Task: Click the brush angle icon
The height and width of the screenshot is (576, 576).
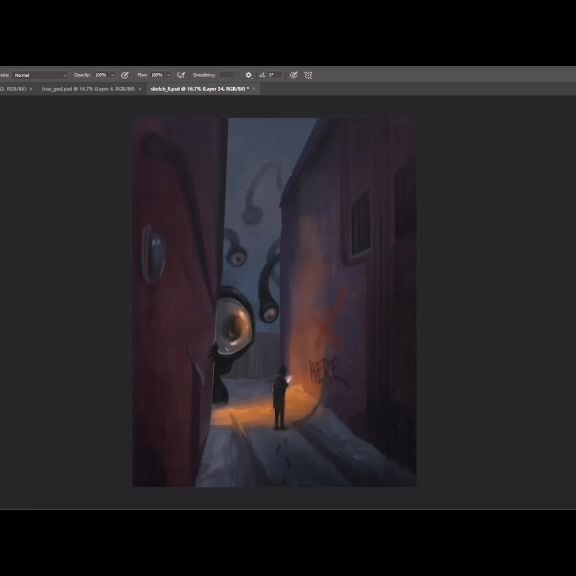Action: (262, 75)
